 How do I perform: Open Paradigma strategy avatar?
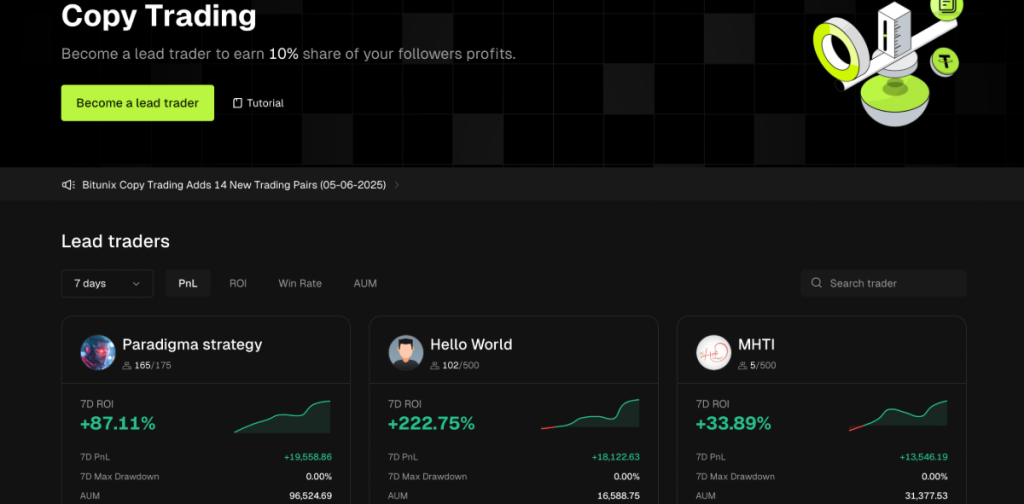pyautogui.click(x=98, y=353)
